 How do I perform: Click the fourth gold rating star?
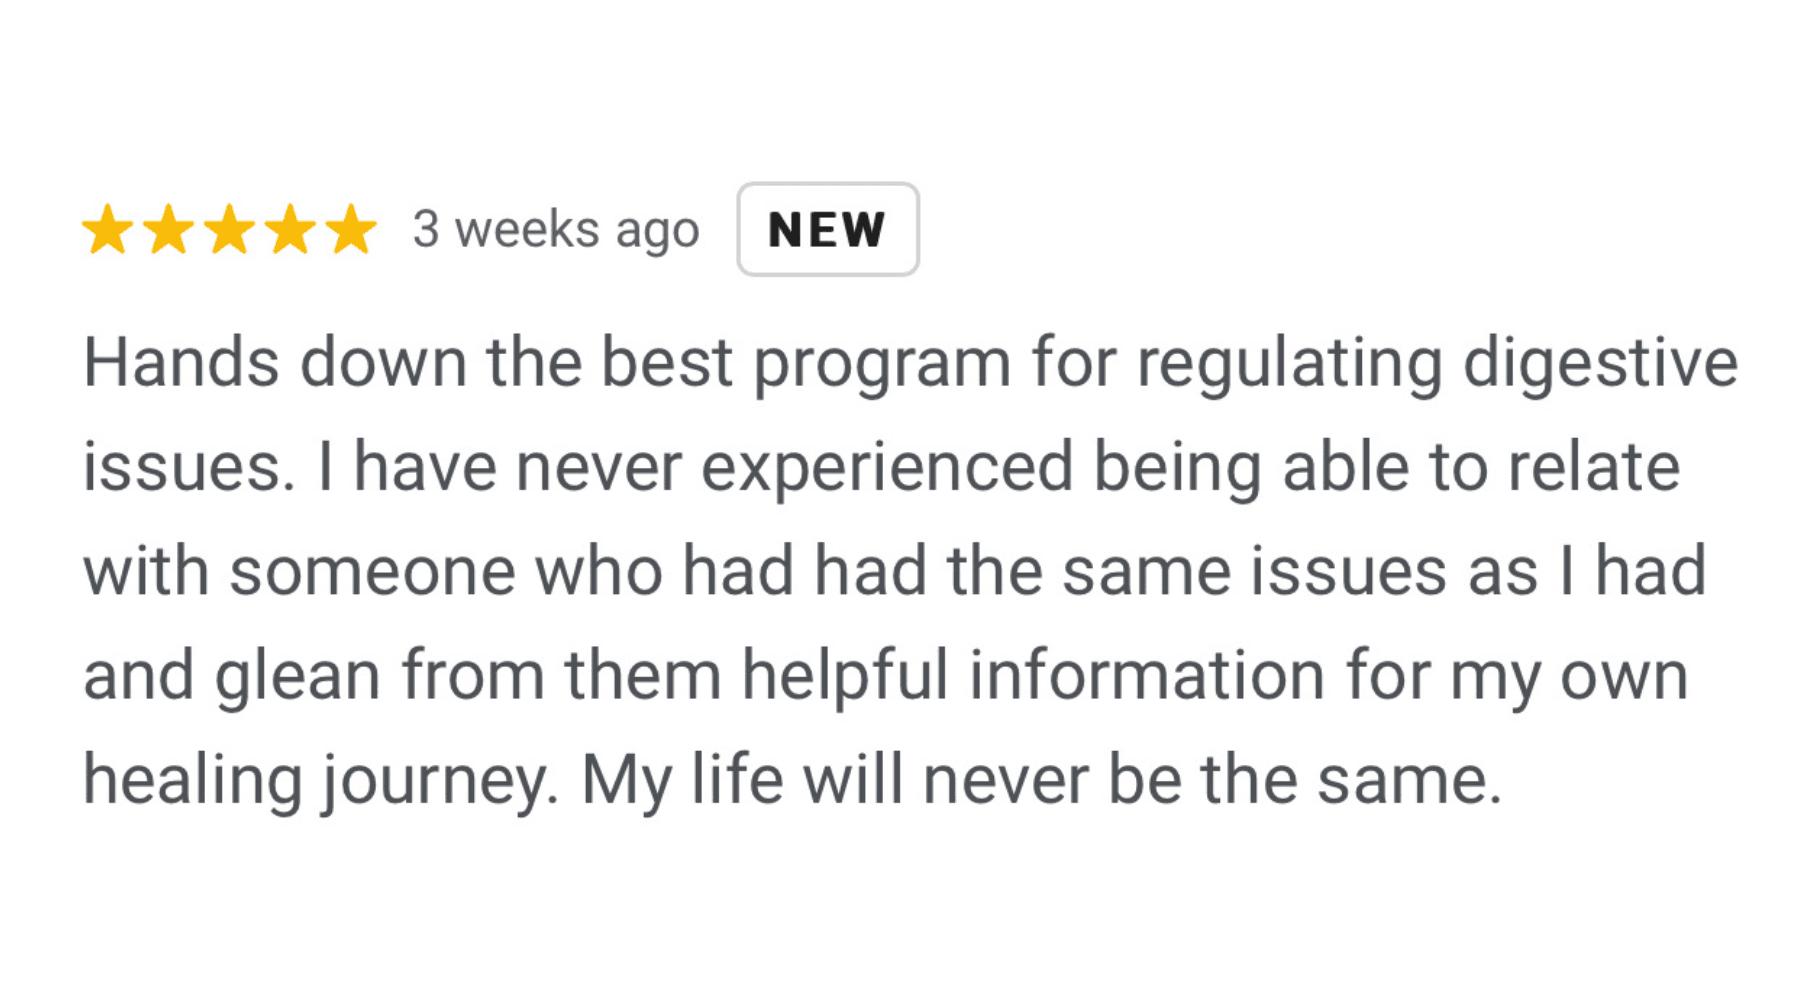[x=290, y=229]
